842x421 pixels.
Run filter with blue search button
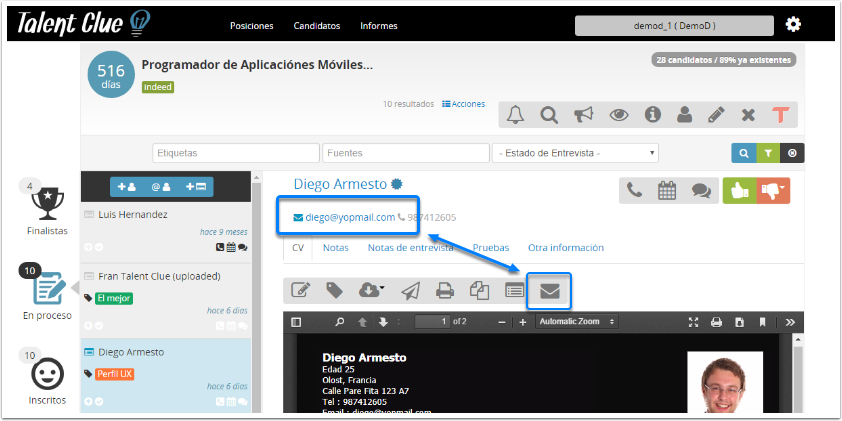(x=744, y=153)
